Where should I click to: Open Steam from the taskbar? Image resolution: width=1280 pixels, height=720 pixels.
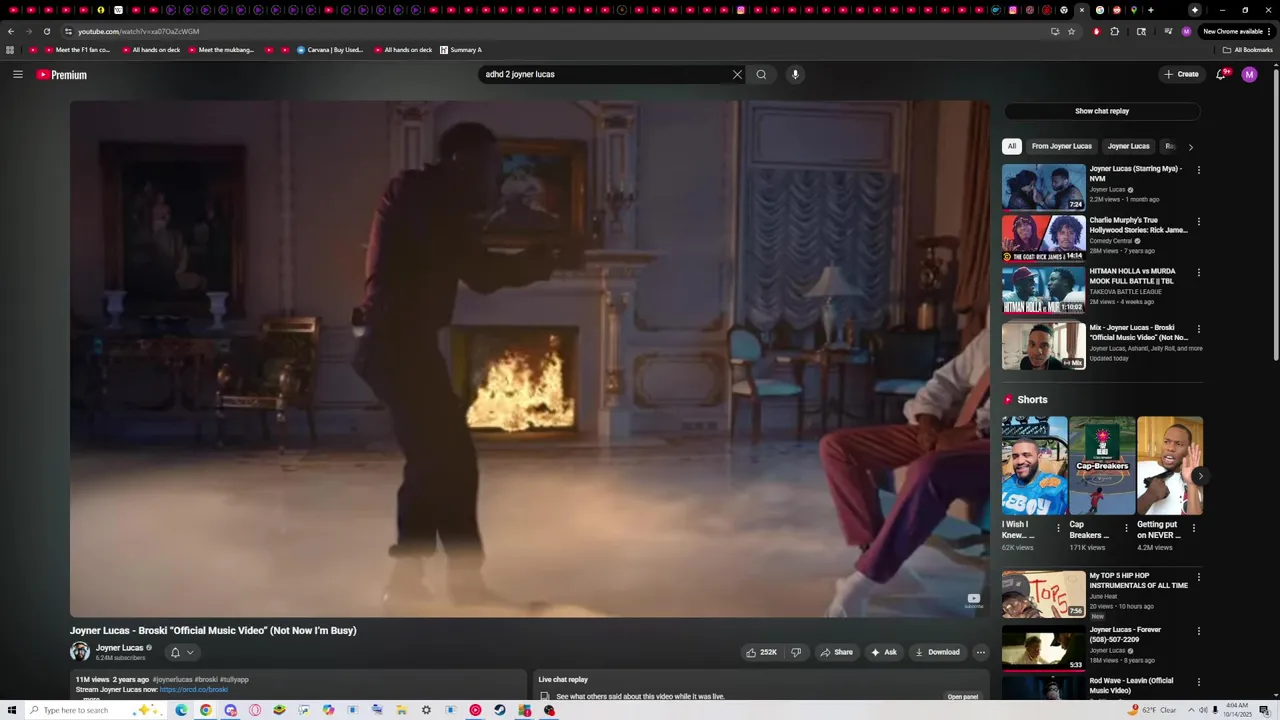tap(500, 710)
